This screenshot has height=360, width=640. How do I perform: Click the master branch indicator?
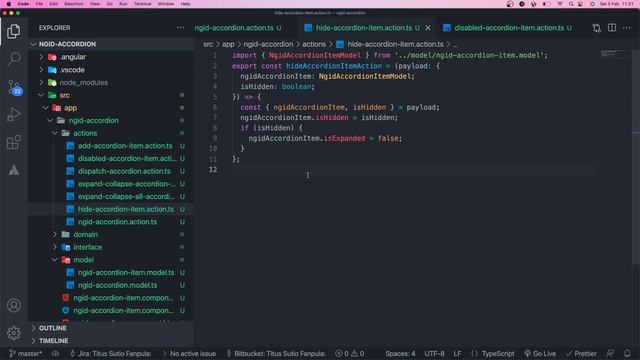coord(25,353)
